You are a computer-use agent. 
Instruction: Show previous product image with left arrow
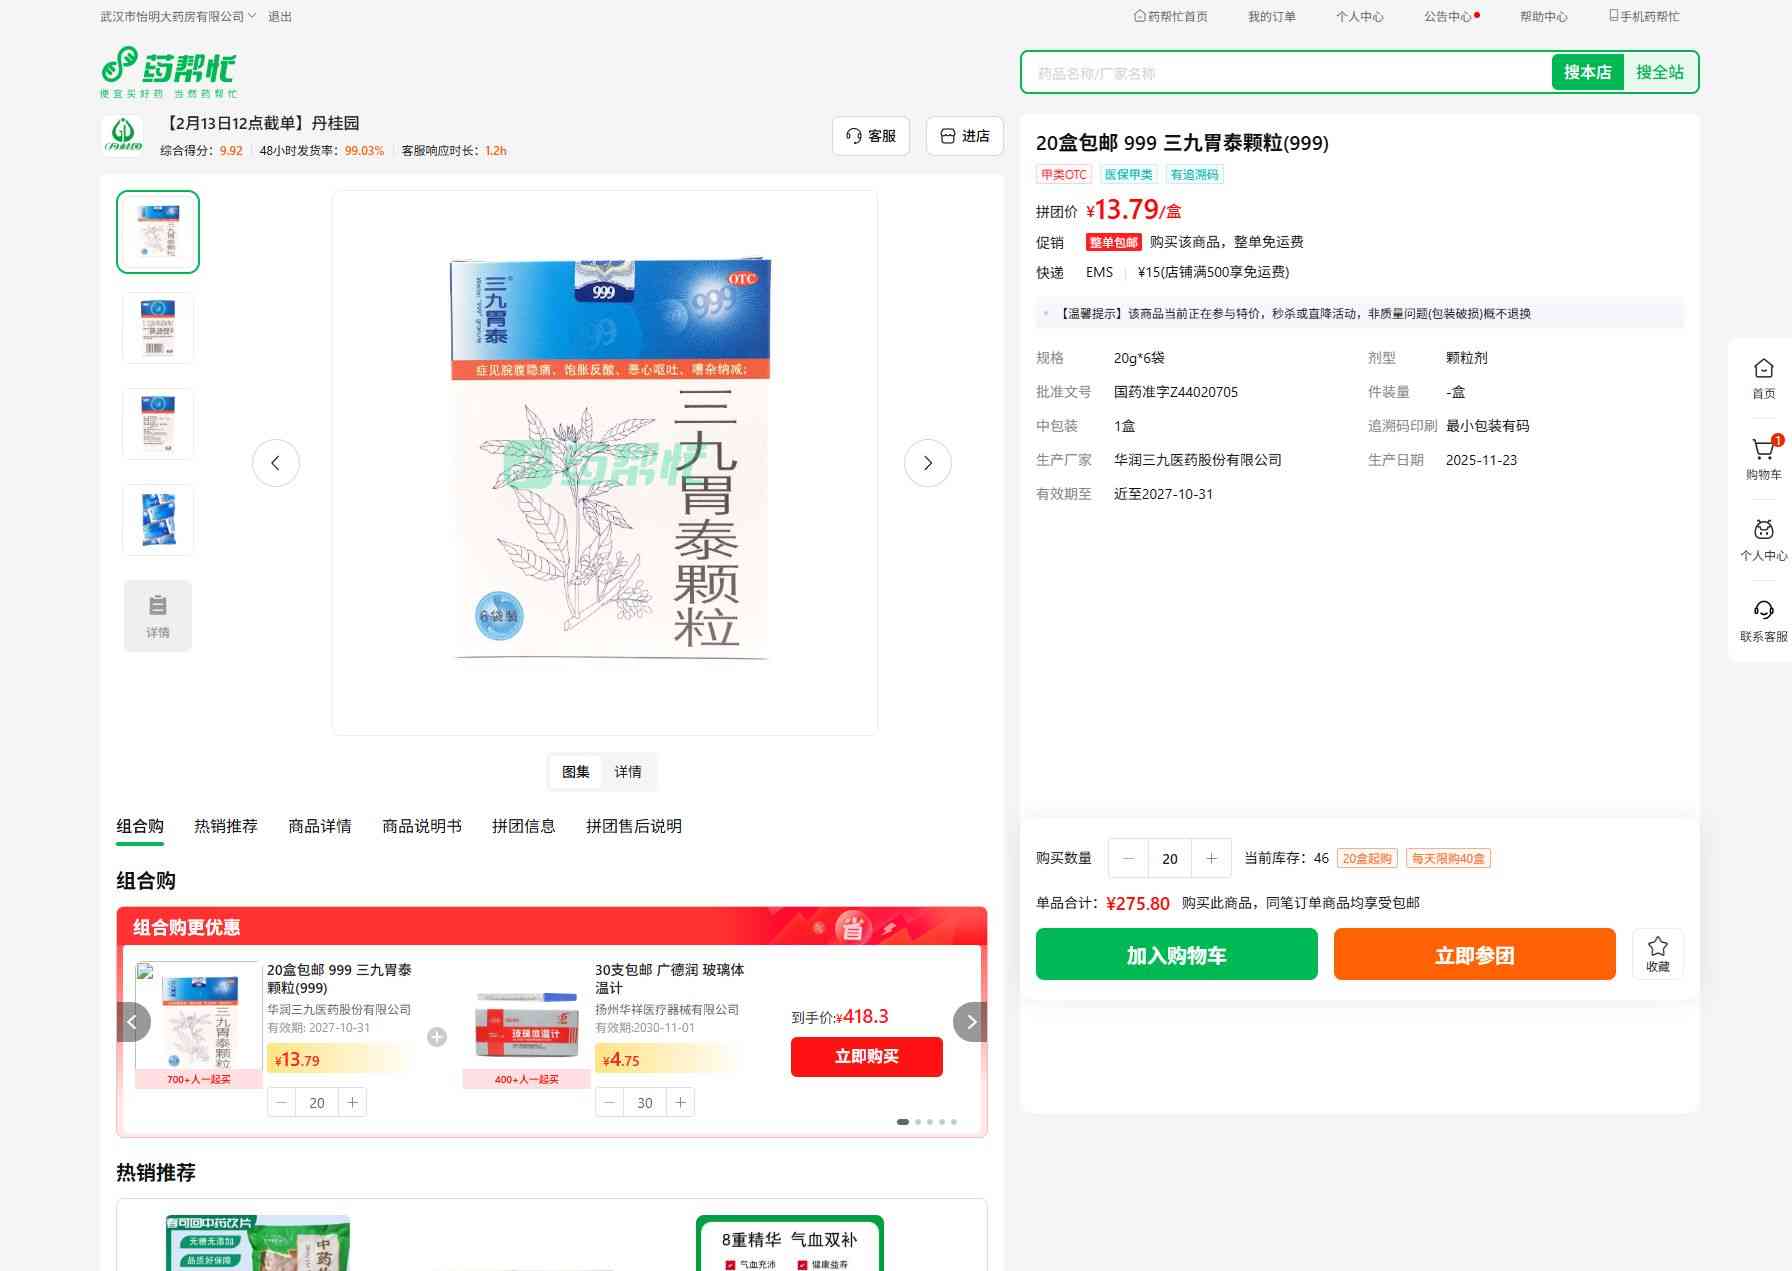(276, 463)
